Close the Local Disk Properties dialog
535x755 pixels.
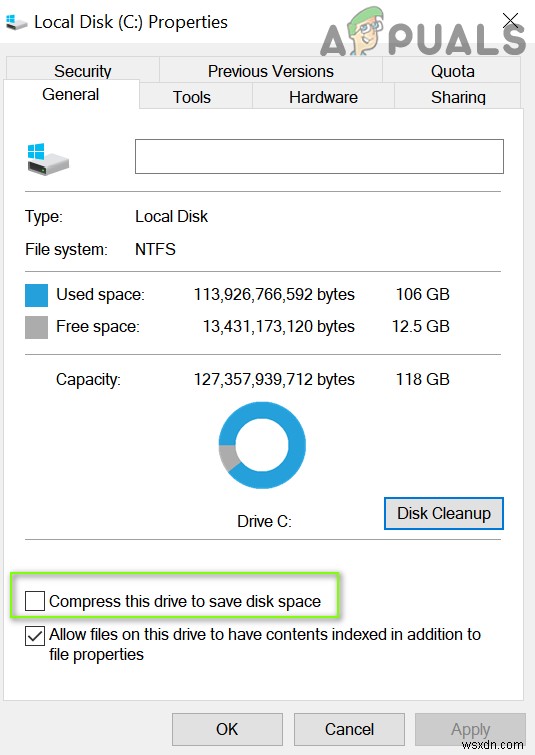(x=510, y=21)
